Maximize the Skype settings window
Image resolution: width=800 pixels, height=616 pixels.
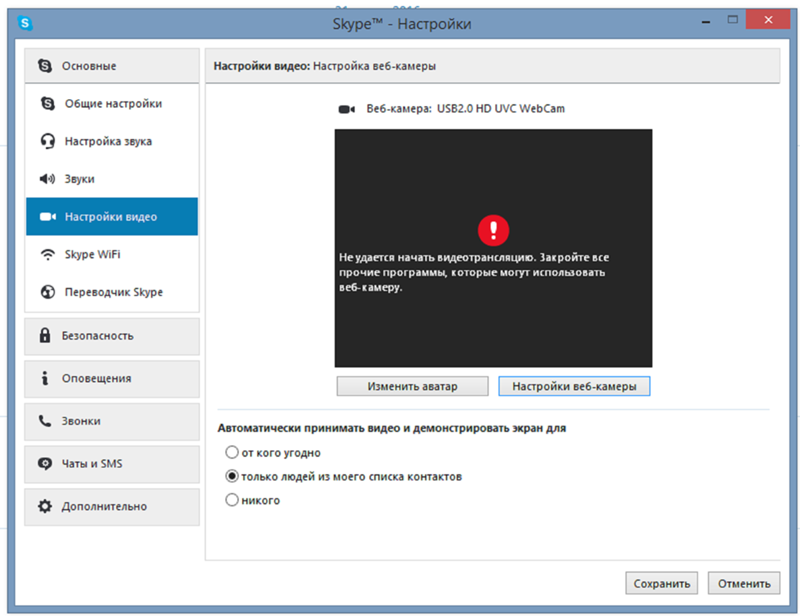pos(733,20)
